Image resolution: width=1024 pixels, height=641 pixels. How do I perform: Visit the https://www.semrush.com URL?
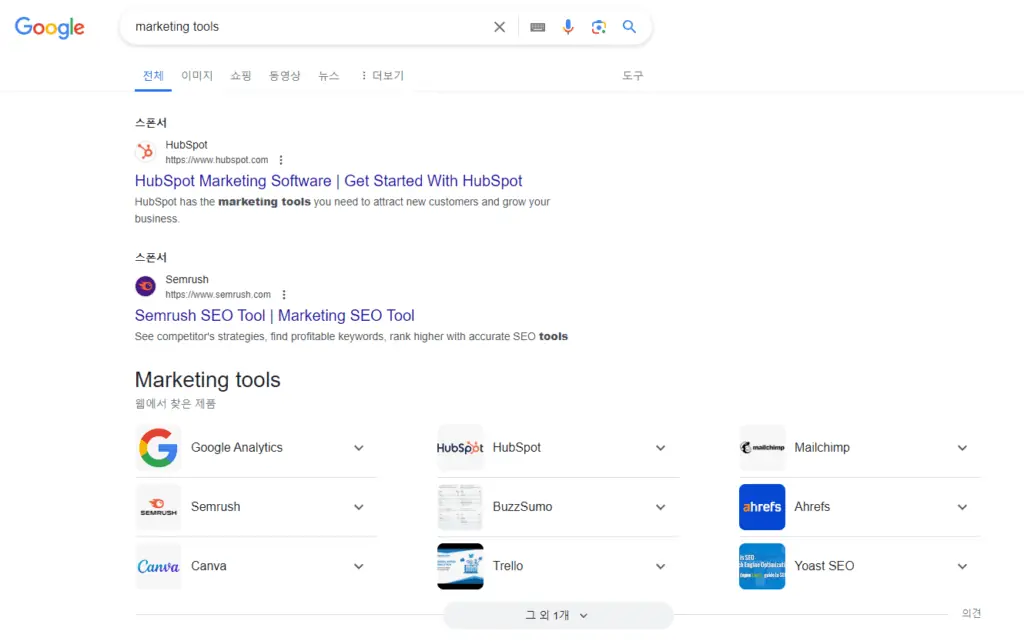click(218, 294)
